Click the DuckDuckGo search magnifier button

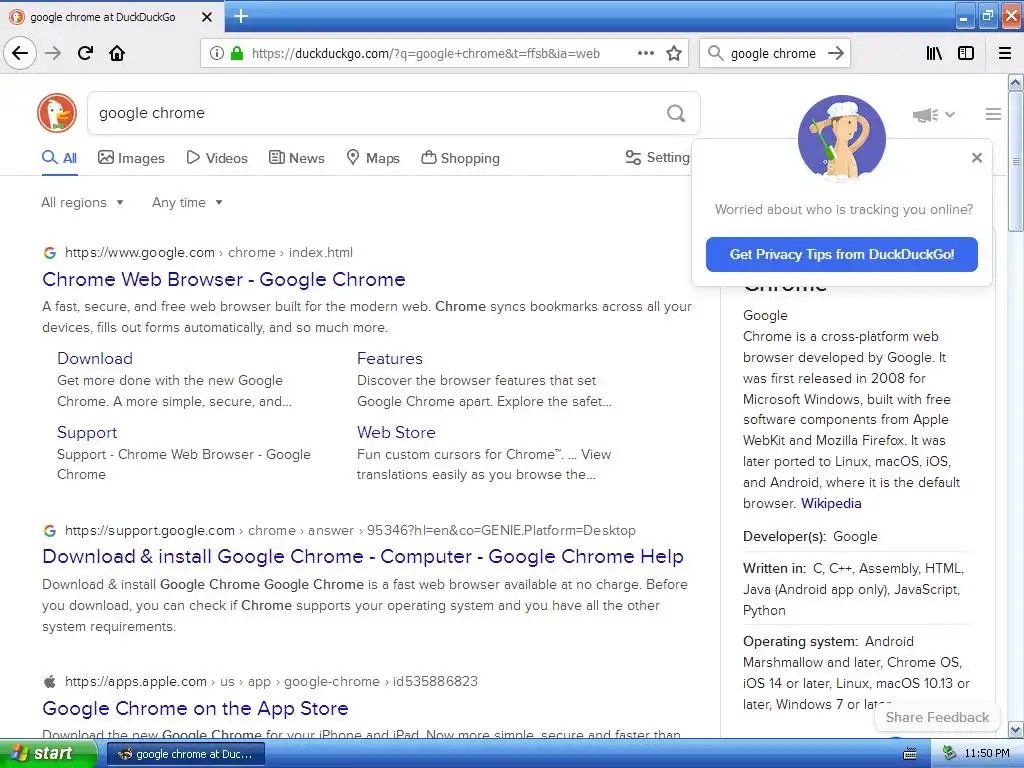676,113
